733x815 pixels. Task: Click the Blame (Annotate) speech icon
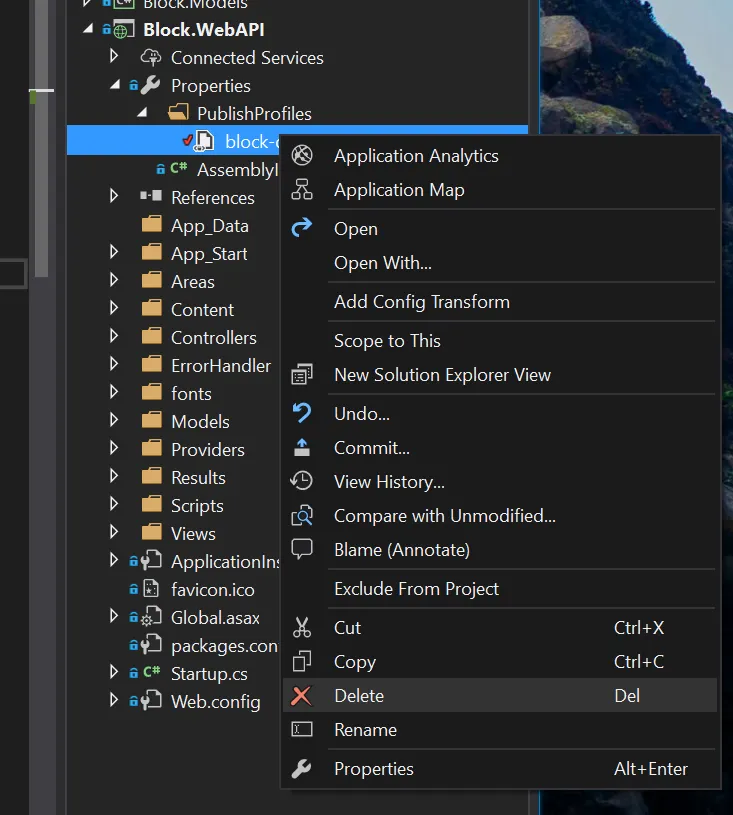coord(302,550)
